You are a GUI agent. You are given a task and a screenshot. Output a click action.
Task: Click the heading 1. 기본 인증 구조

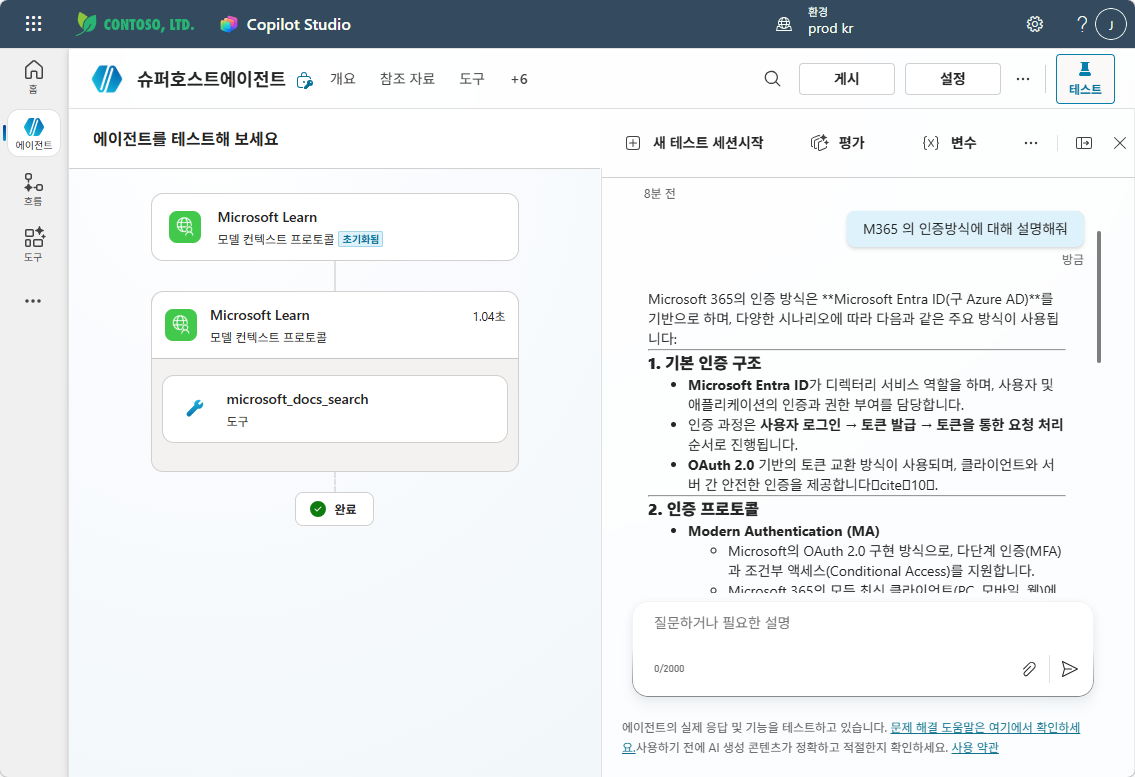[704, 363]
